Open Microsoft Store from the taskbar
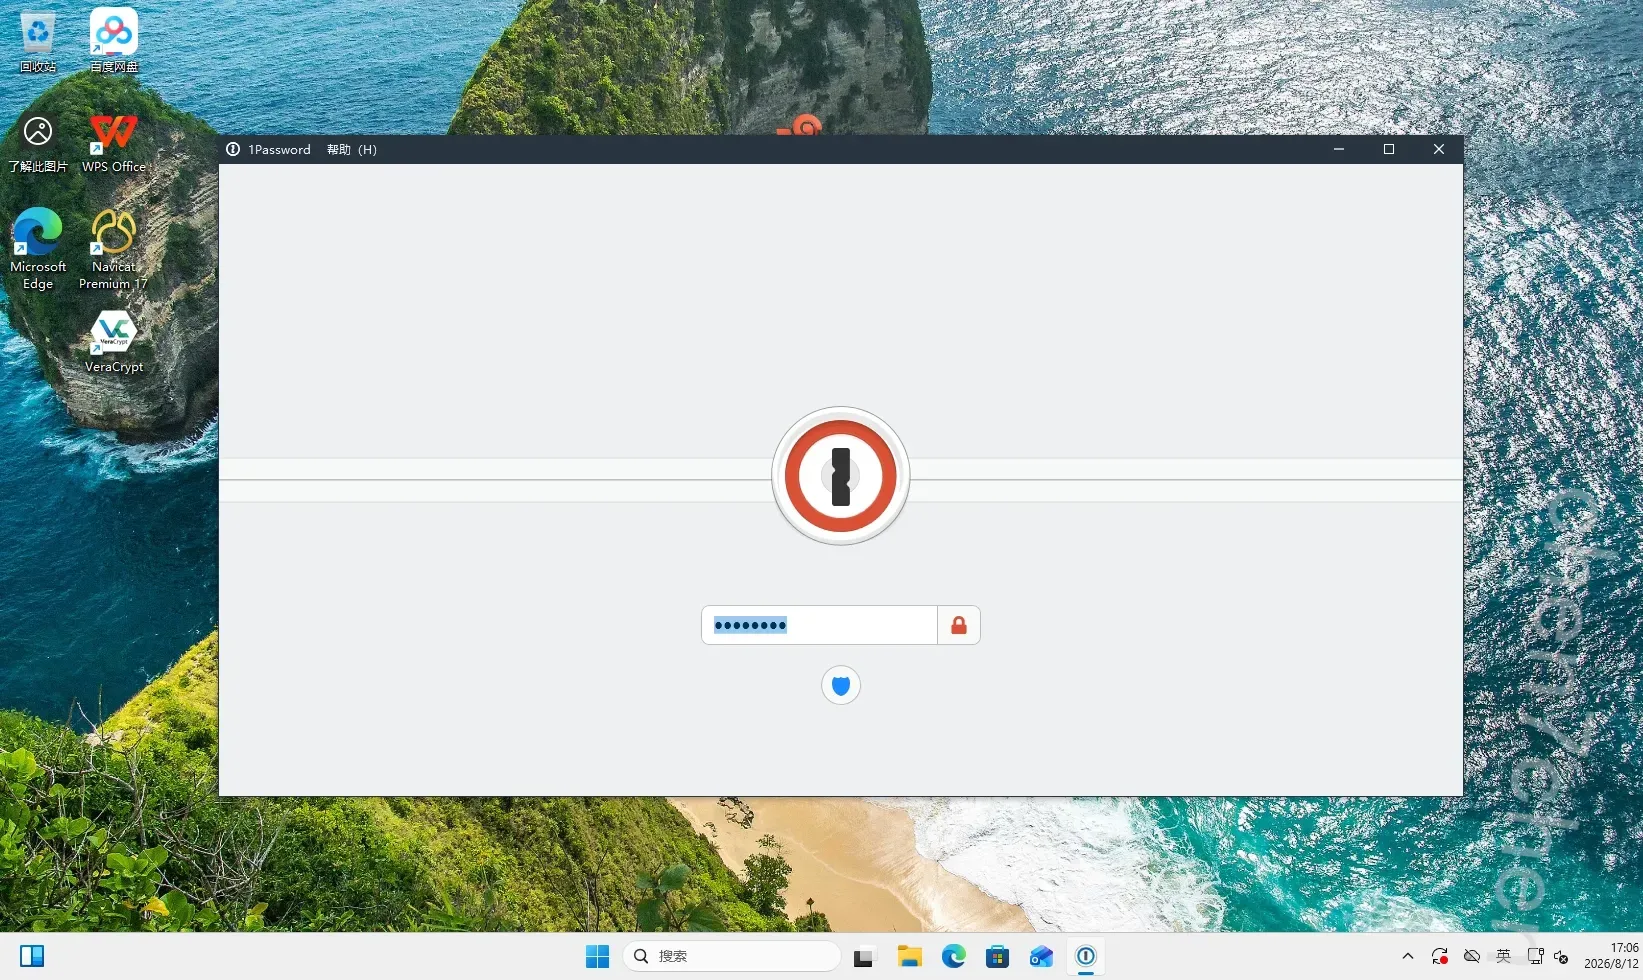This screenshot has height=980, width=1643. [x=997, y=956]
